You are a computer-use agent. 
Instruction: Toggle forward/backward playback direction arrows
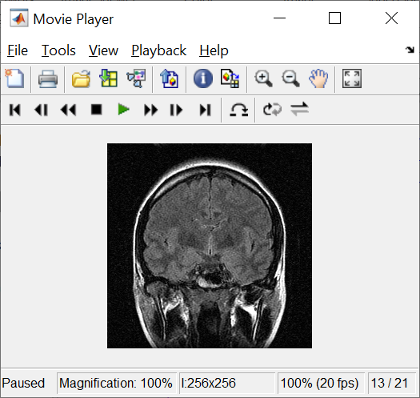click(x=299, y=109)
